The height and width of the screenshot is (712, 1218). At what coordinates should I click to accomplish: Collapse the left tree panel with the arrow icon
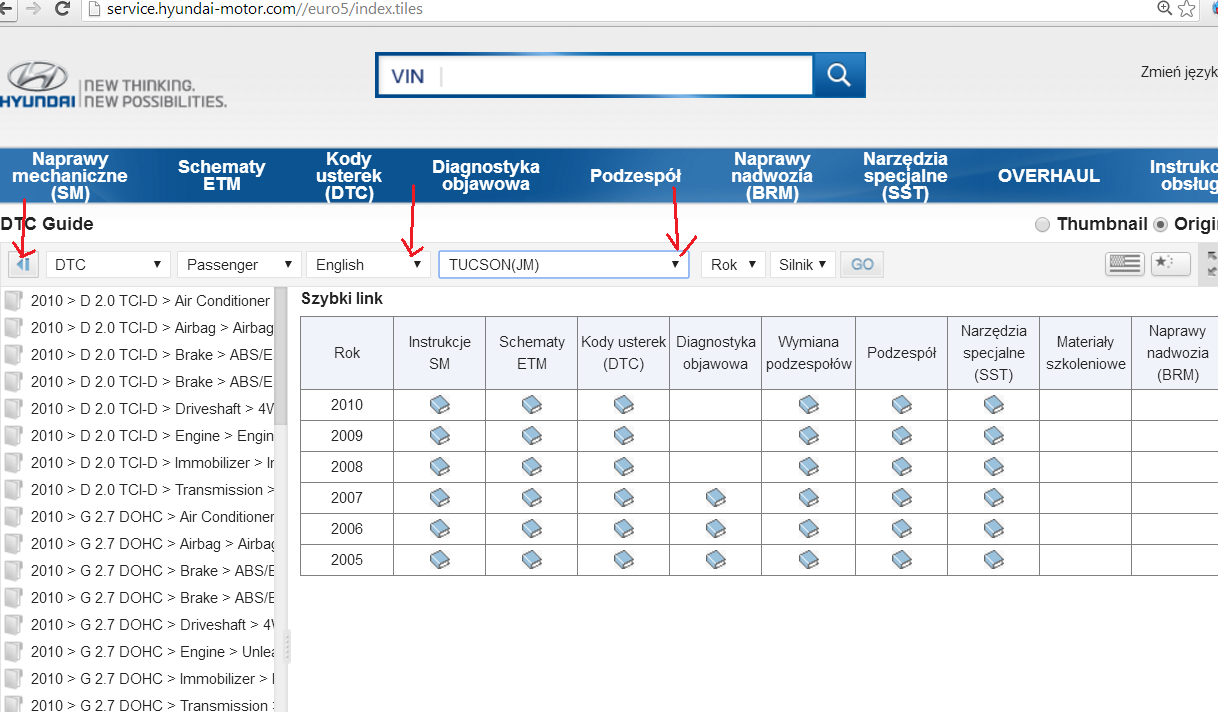pos(23,264)
